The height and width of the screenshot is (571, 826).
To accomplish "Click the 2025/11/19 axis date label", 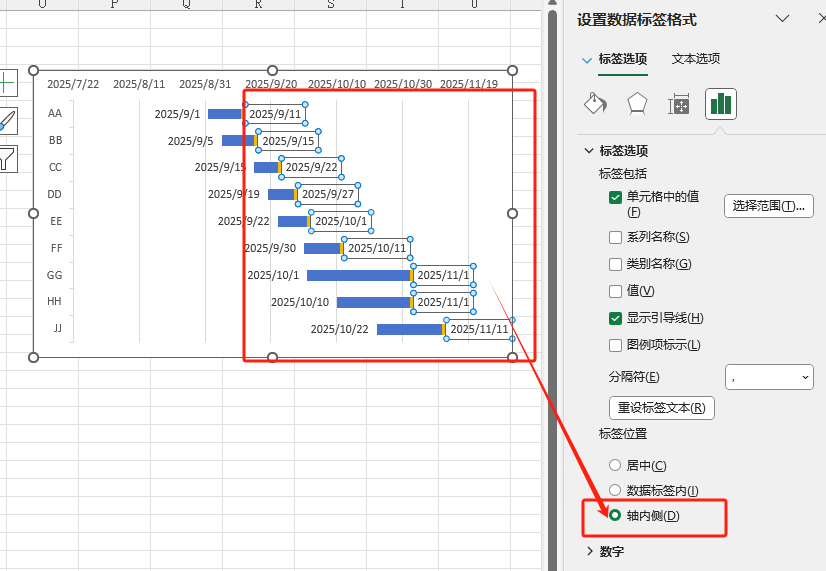I will (x=469, y=84).
